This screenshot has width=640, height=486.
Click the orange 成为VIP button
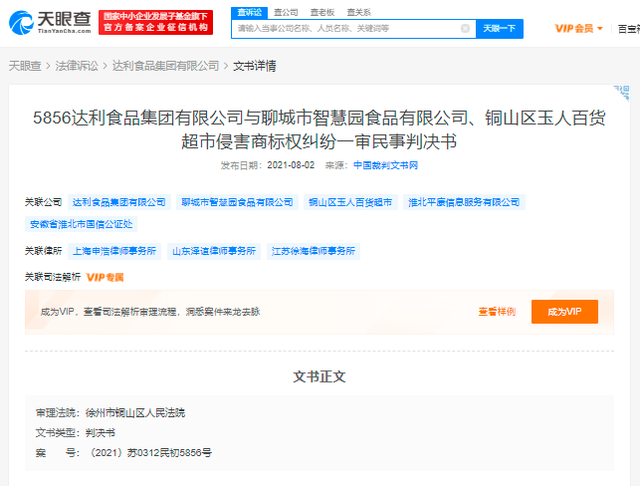pyautogui.click(x=564, y=312)
